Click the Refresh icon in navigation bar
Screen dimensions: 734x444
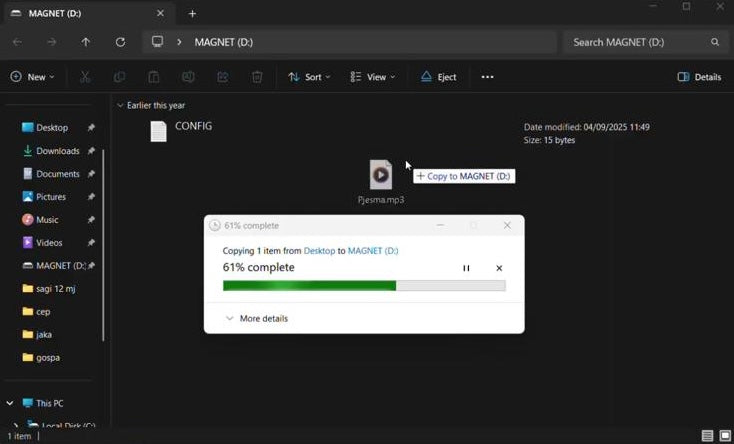click(x=120, y=42)
